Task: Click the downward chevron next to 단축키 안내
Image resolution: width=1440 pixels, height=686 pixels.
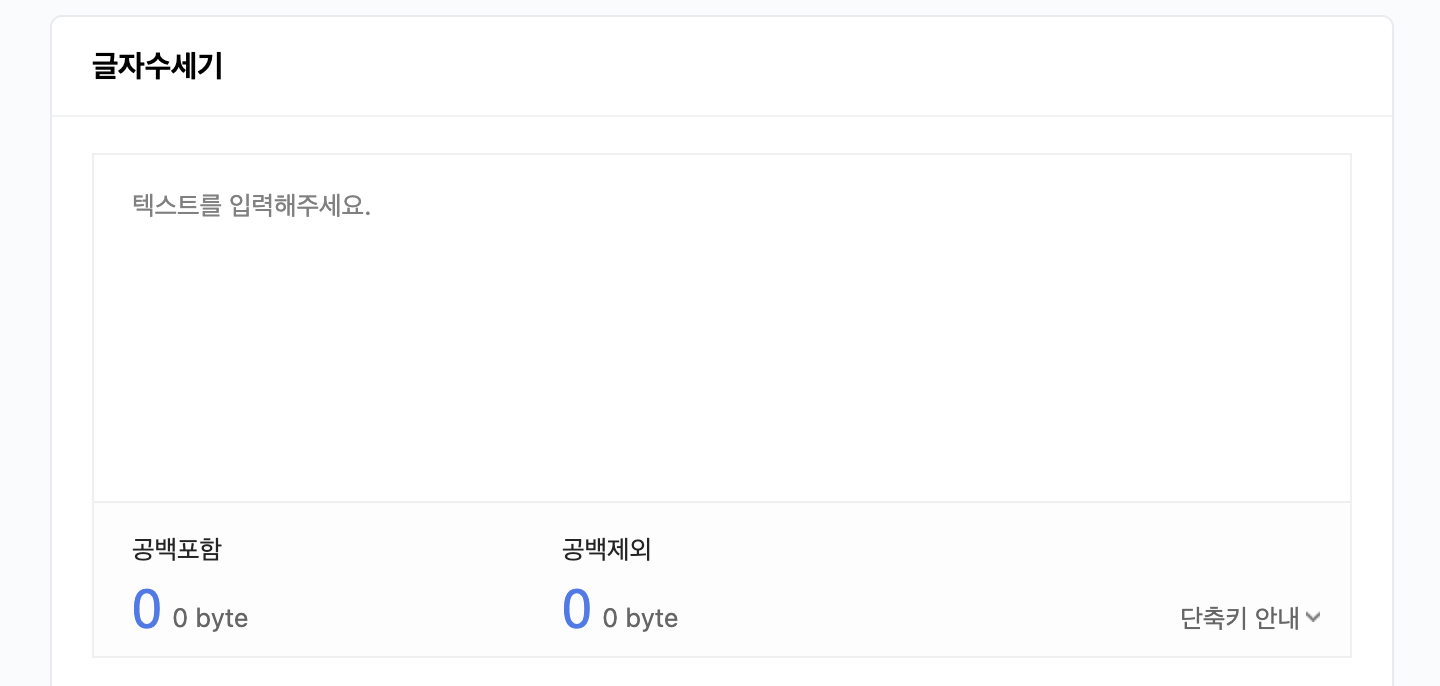Action: (1313, 618)
